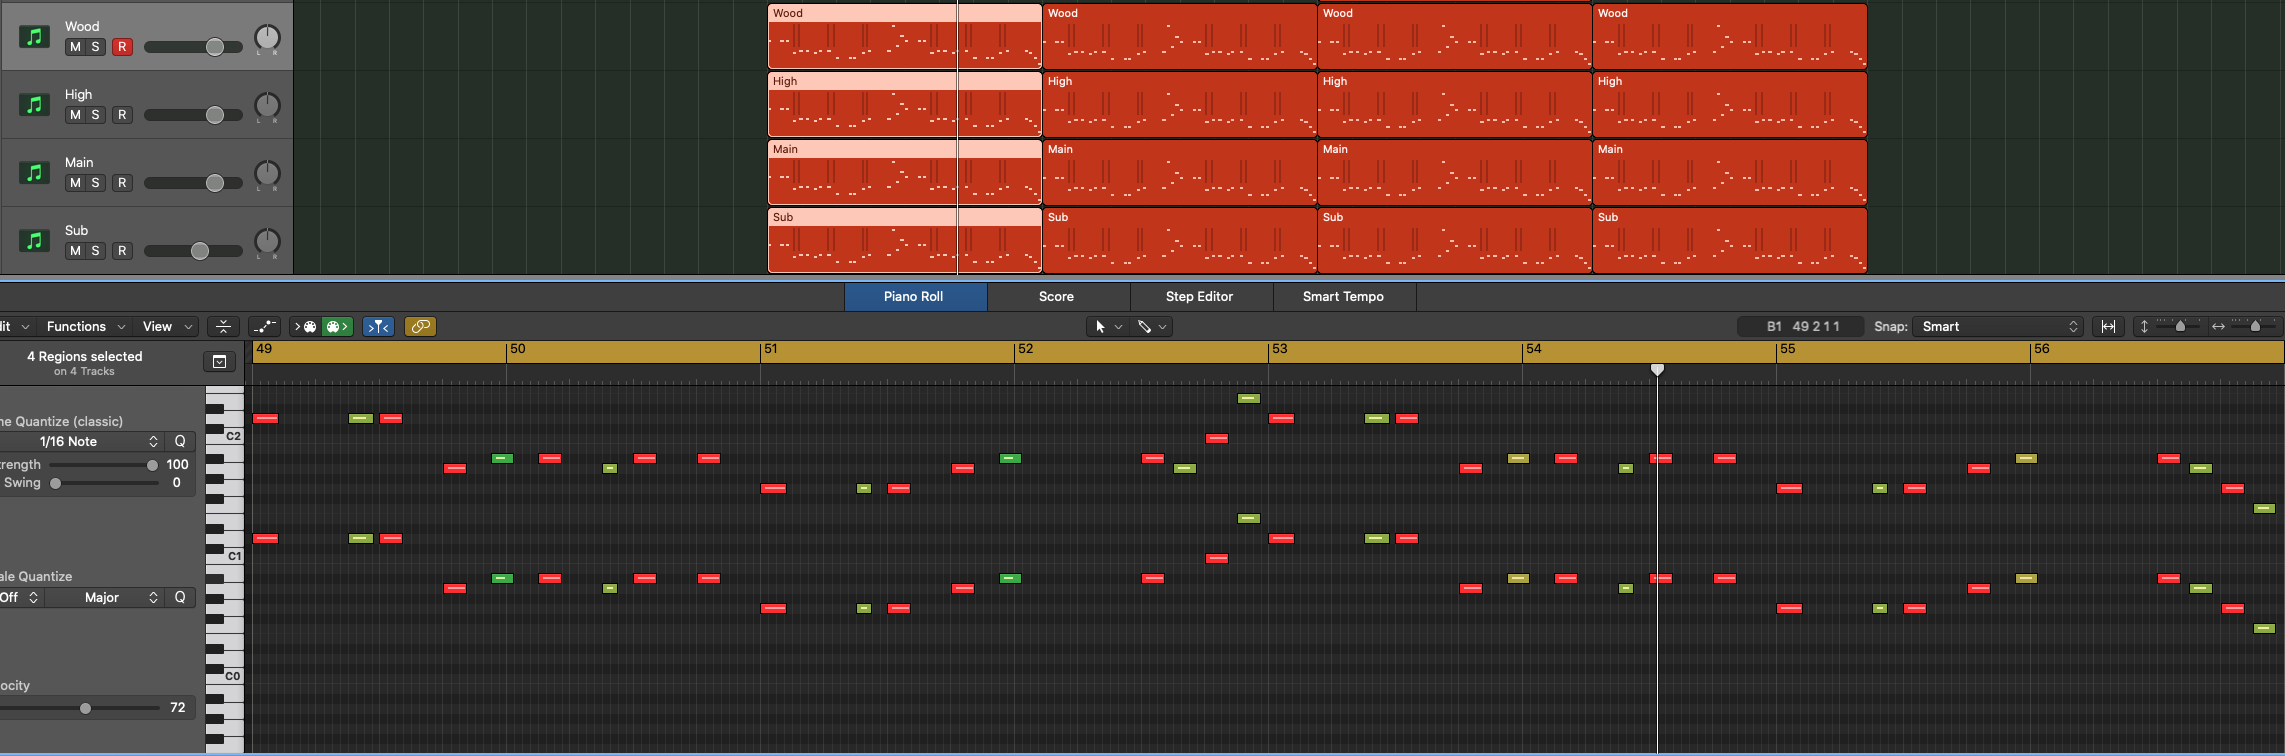2285x756 pixels.
Task: Solo the Main track
Action: pos(96,183)
